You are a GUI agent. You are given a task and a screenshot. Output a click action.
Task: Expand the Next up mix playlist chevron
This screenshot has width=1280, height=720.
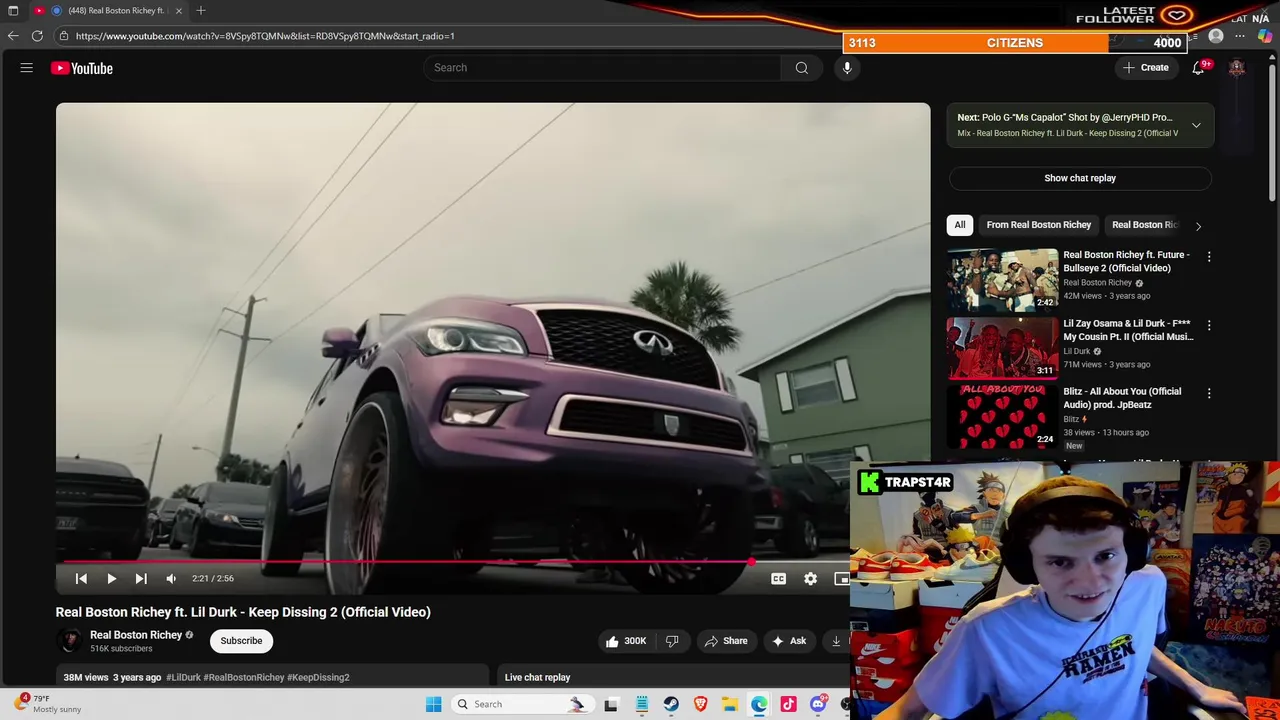(1196, 125)
